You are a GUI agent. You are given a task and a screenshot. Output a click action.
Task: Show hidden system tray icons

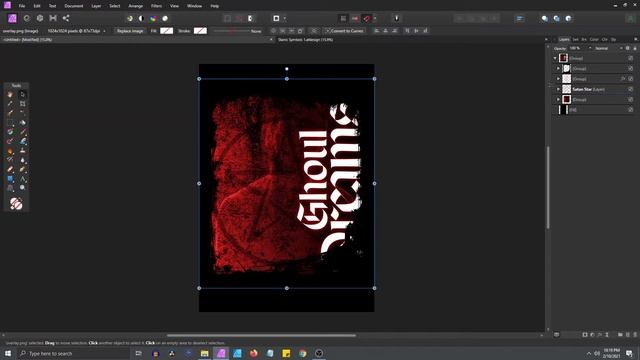click(x=589, y=353)
